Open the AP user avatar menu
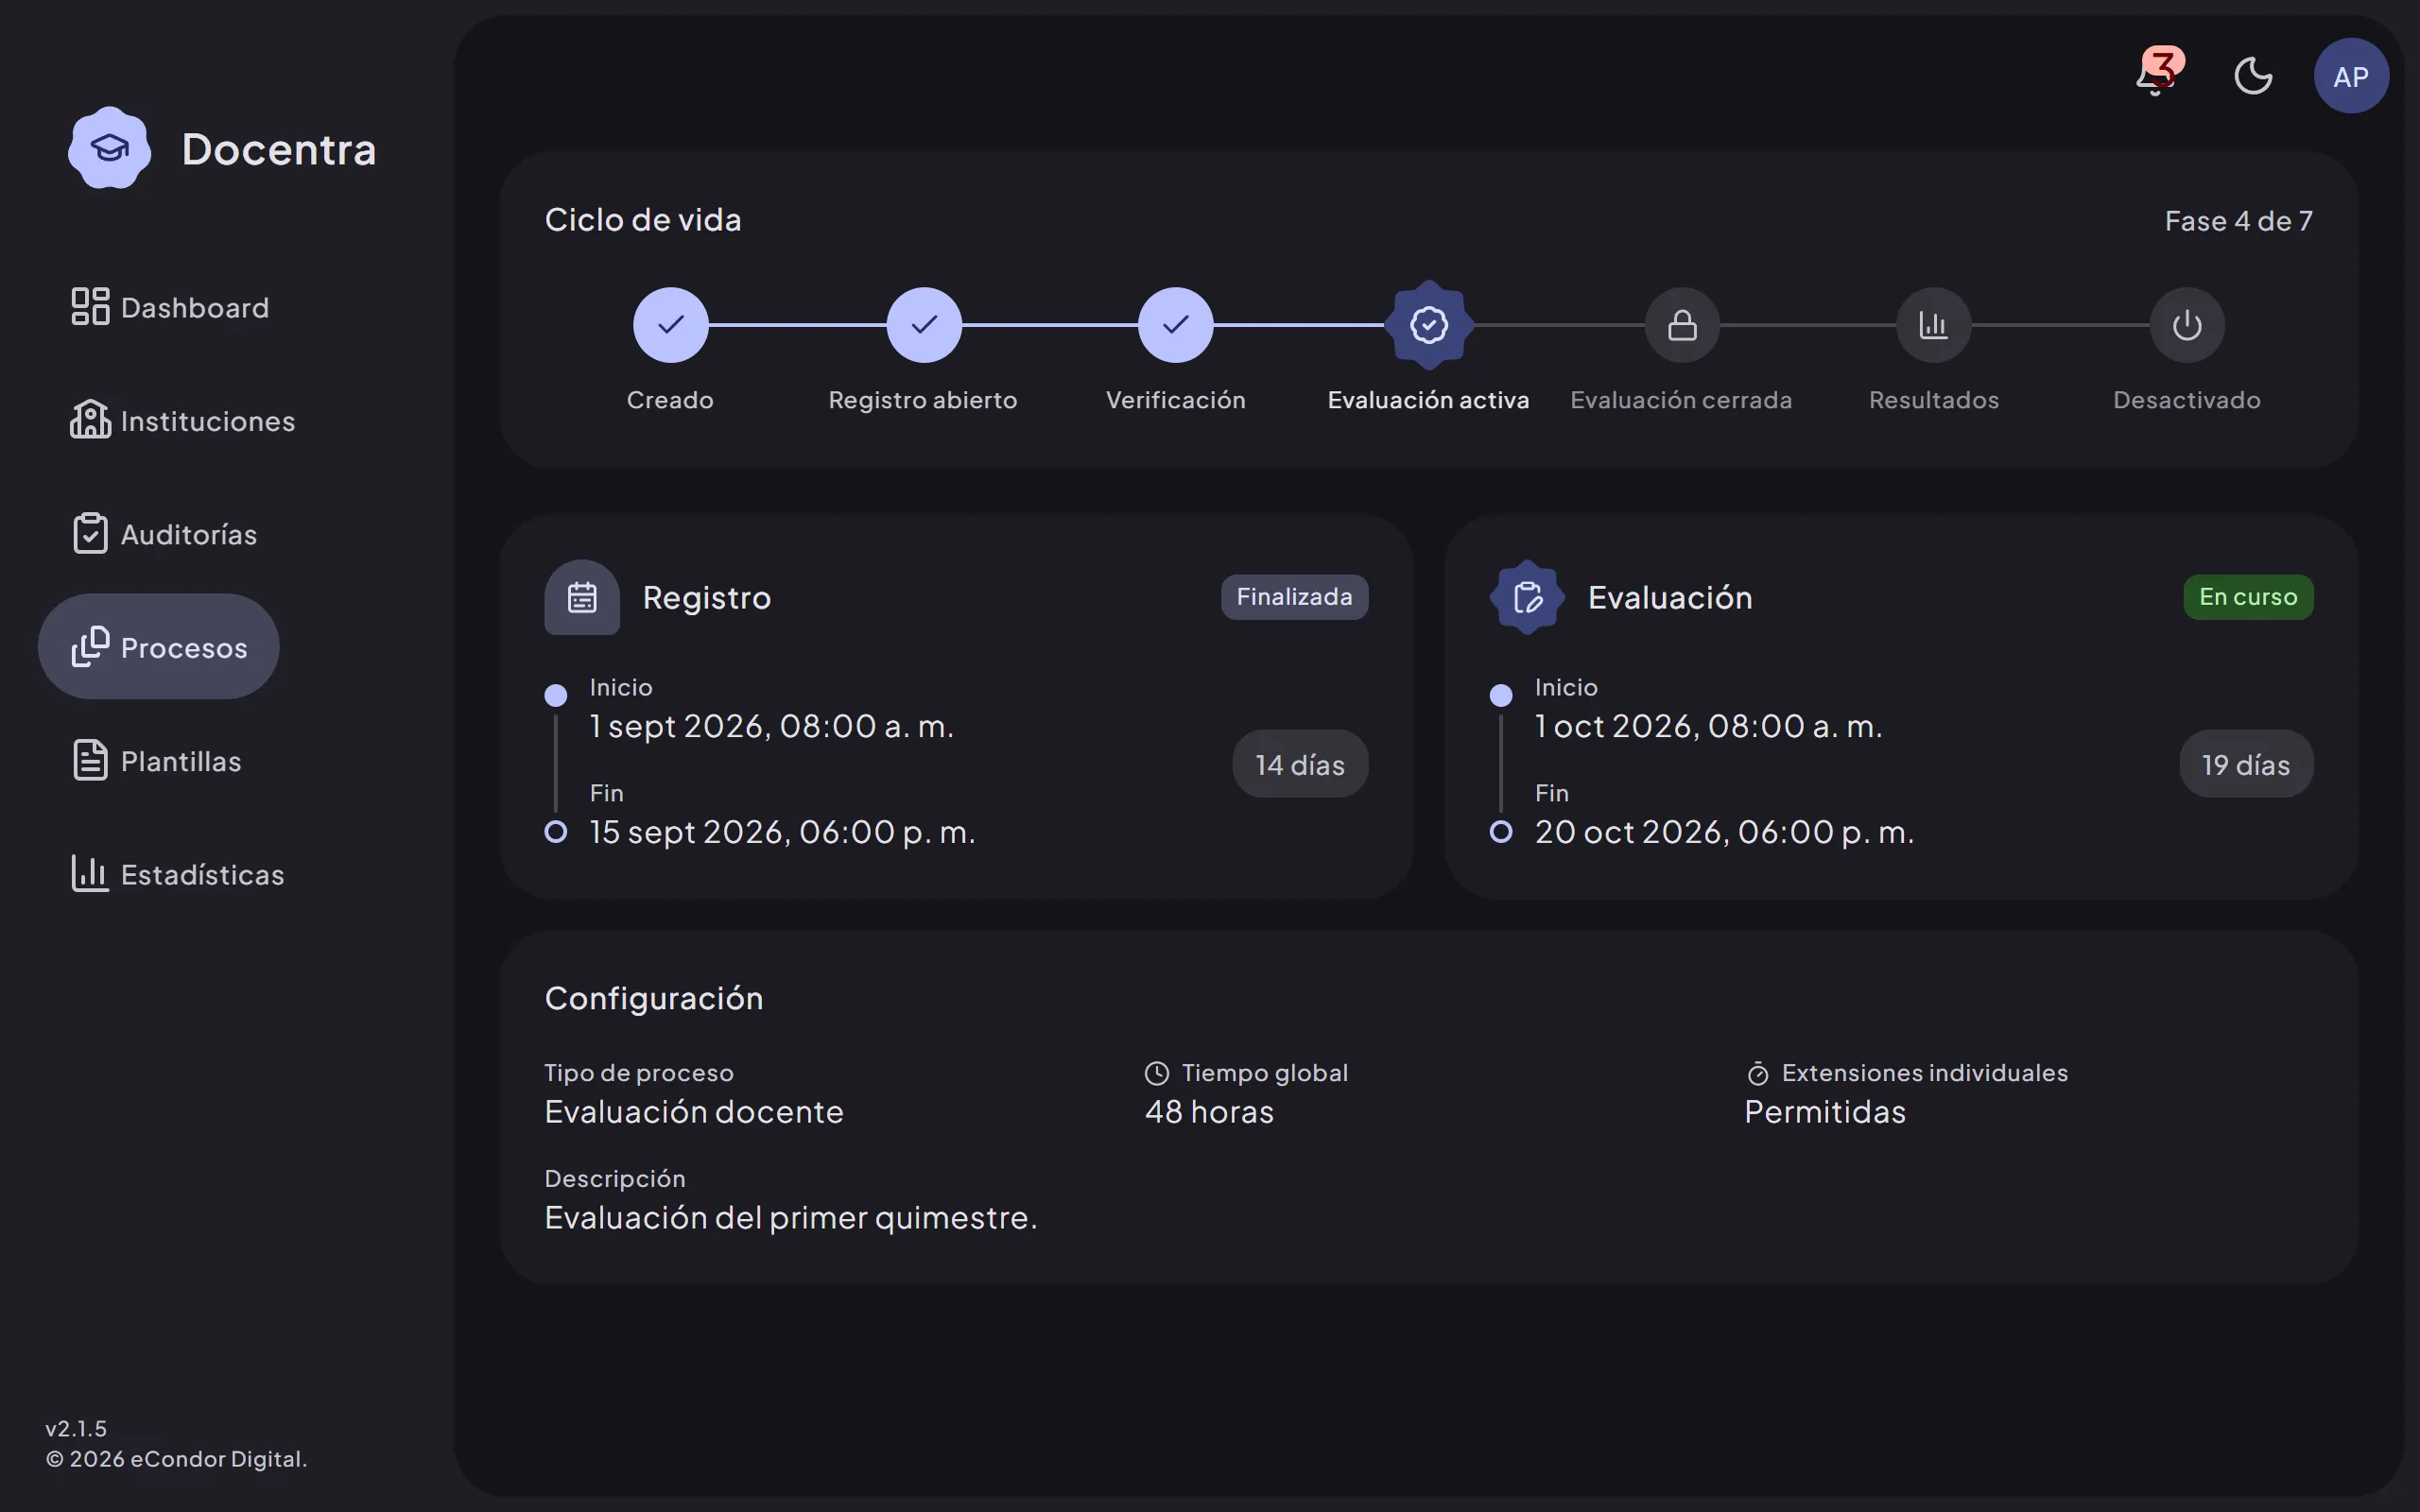2420x1512 pixels. pos(2351,76)
